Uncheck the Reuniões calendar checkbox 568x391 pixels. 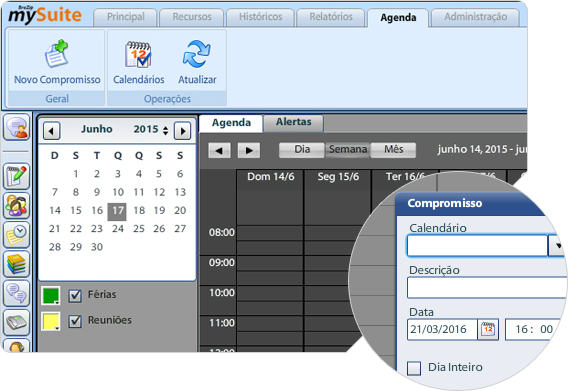(x=75, y=321)
